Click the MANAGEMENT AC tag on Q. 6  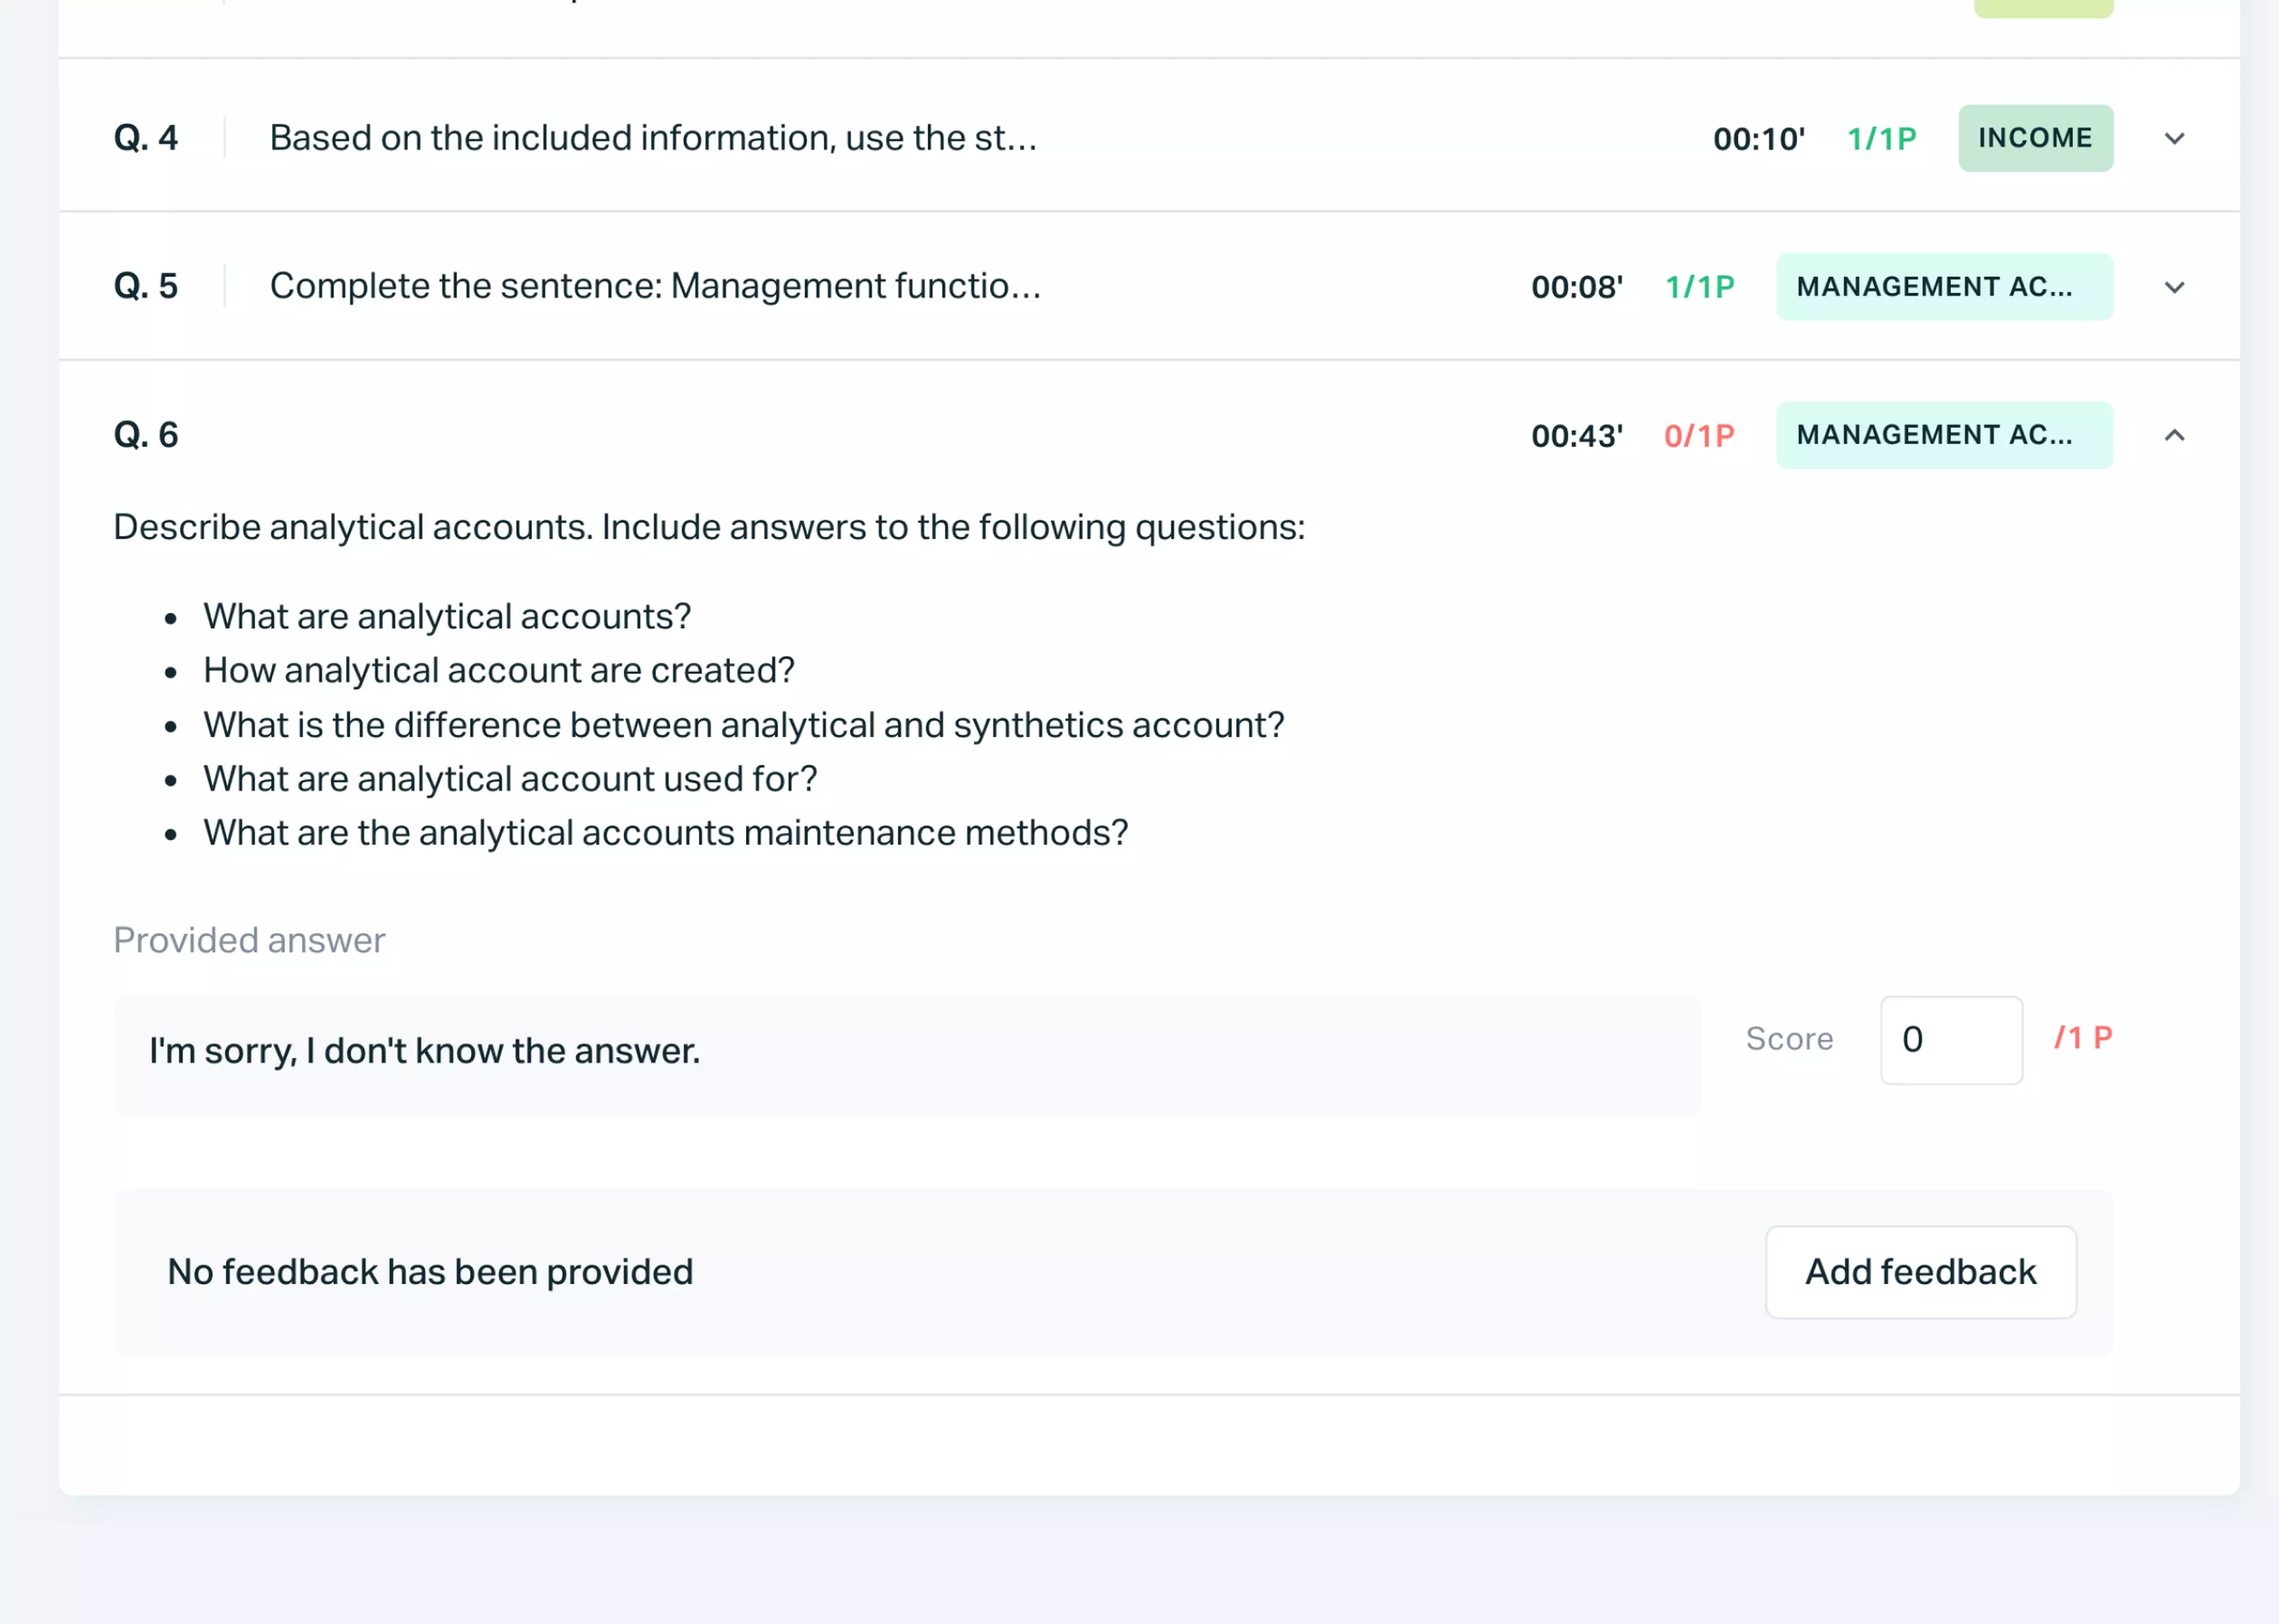[1943, 435]
